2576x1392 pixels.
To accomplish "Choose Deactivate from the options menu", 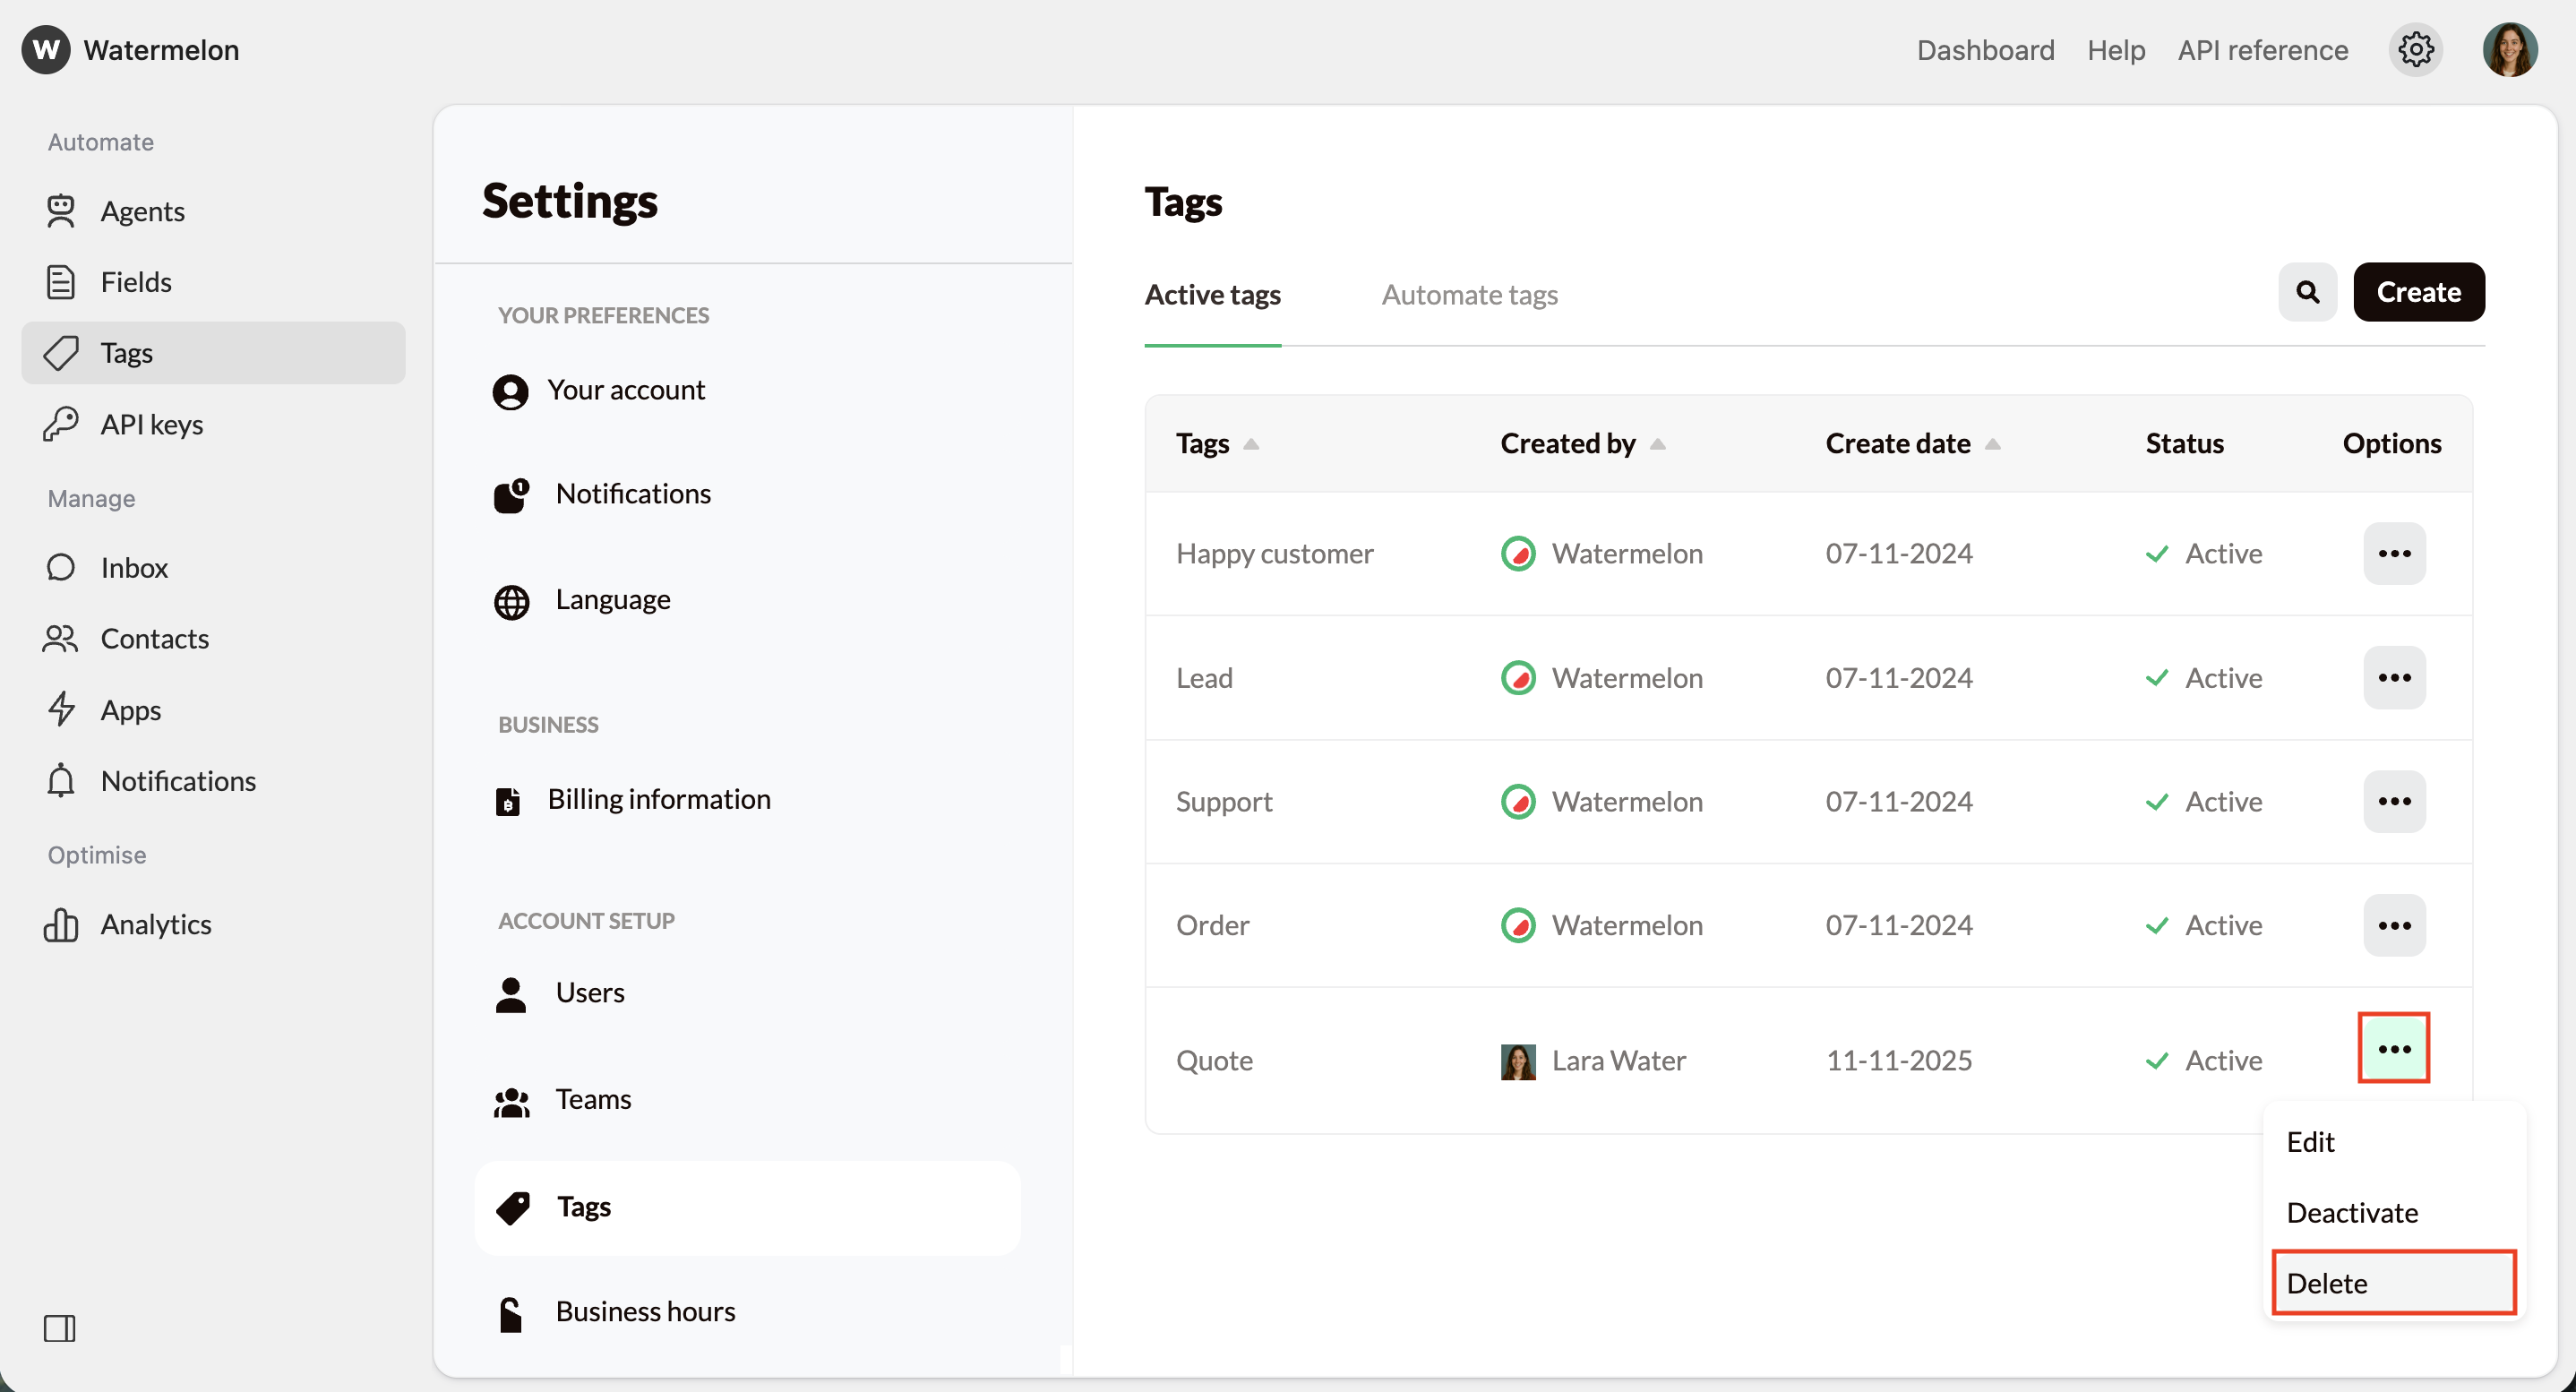I will (2352, 1212).
